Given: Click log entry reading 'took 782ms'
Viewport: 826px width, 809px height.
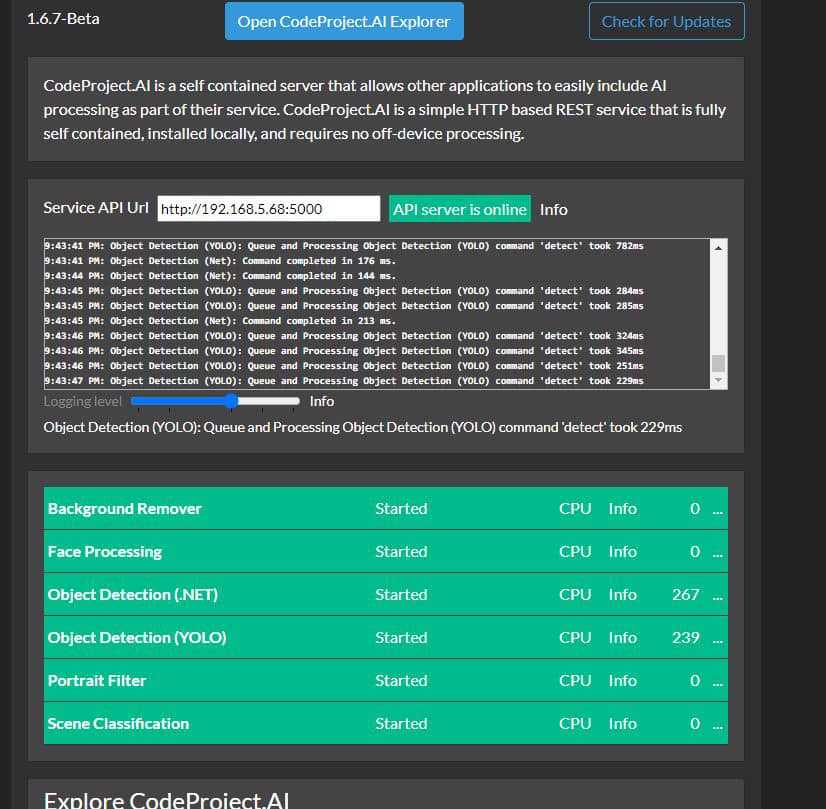Looking at the screenshot, I should pyautogui.click(x=344, y=246).
